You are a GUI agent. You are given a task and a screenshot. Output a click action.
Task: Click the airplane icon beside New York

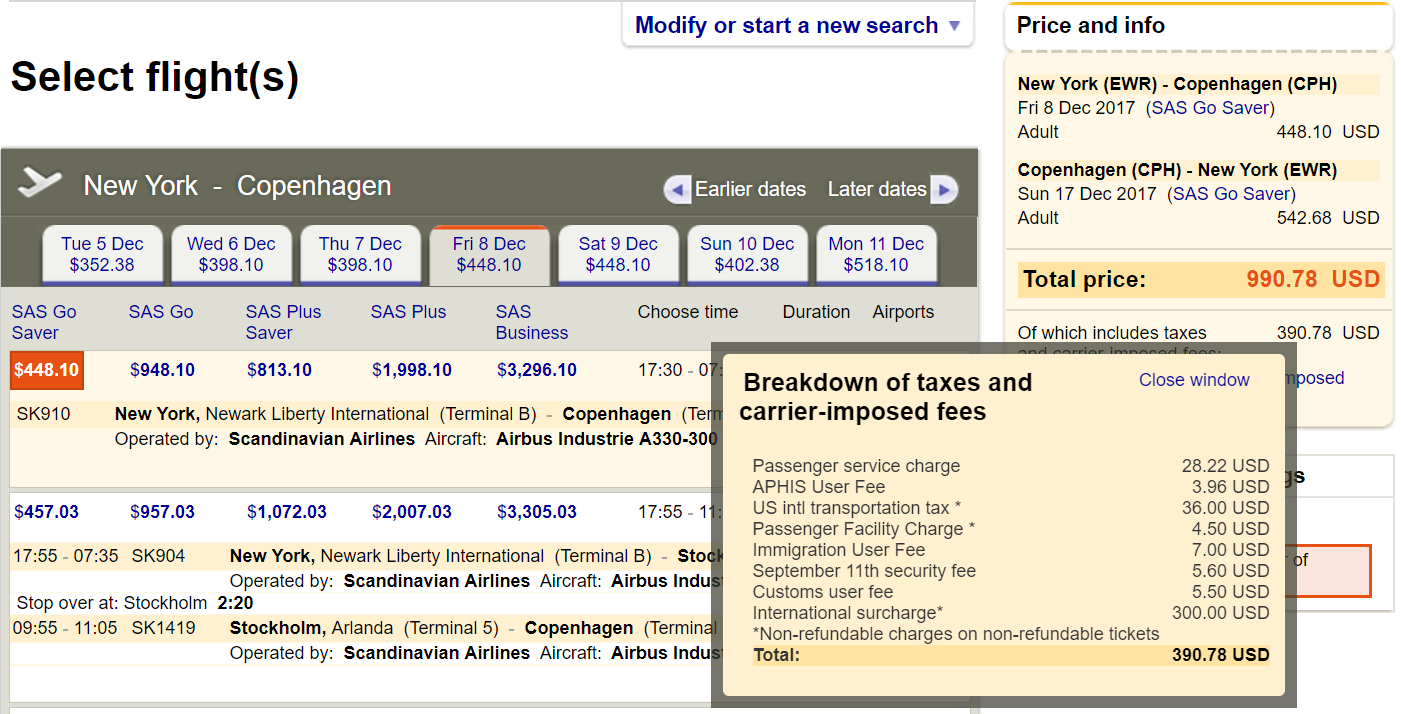coord(40,183)
